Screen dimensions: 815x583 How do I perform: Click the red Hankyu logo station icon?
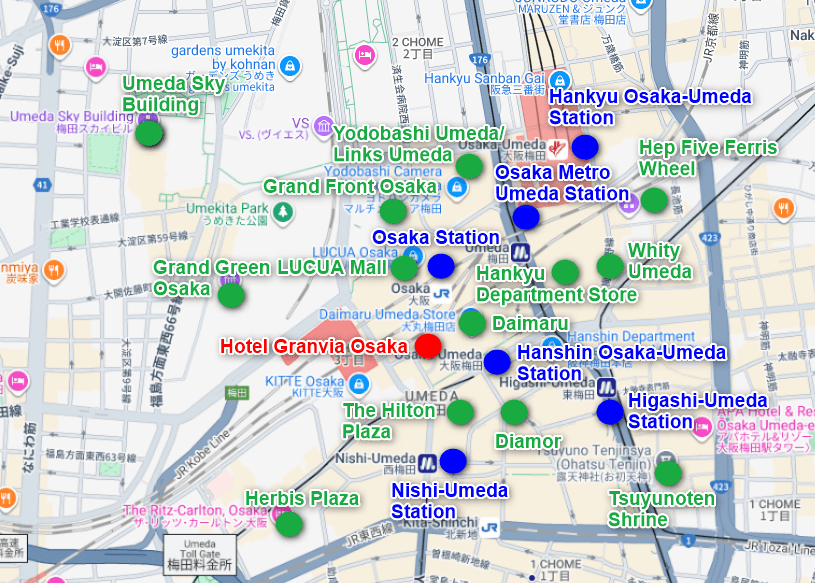[557, 149]
